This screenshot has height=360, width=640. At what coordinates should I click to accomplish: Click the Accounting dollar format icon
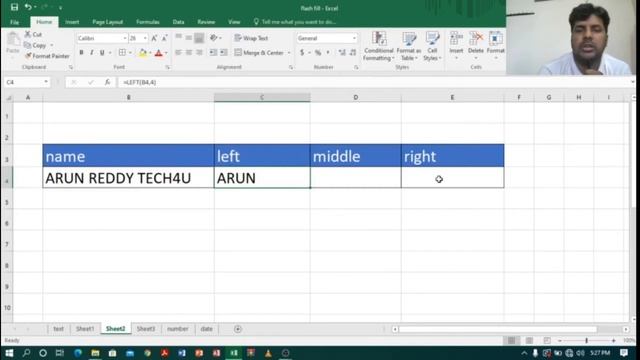click(x=302, y=53)
